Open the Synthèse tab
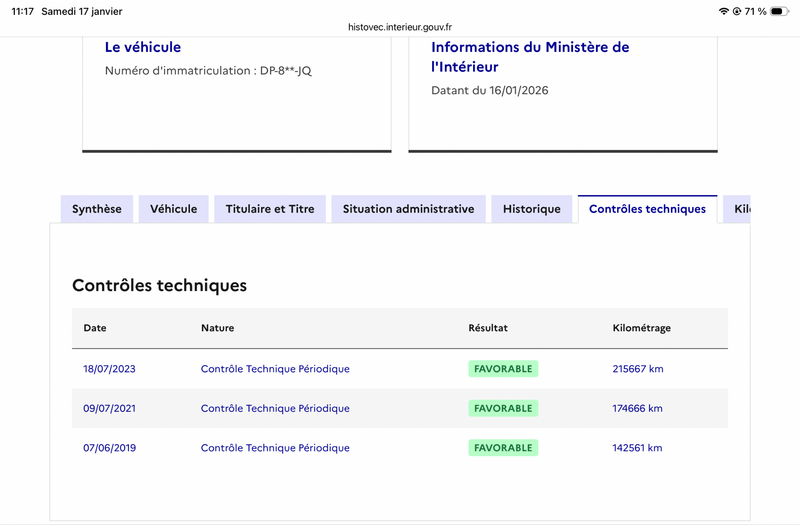Viewport: 800px width, 525px height. pos(97,209)
